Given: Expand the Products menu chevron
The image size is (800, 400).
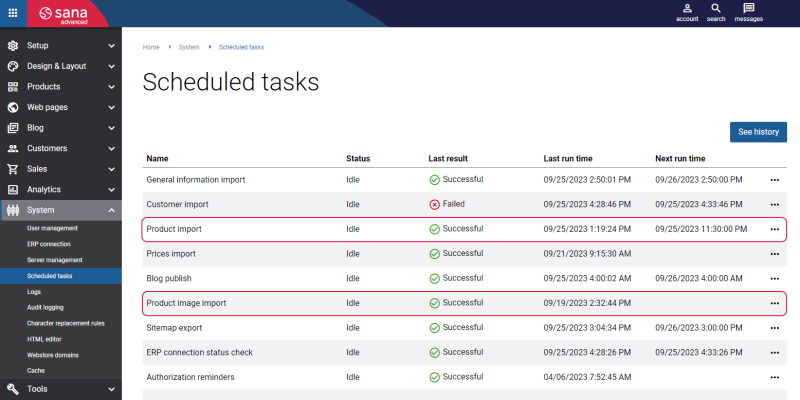Looking at the screenshot, I should [112, 87].
